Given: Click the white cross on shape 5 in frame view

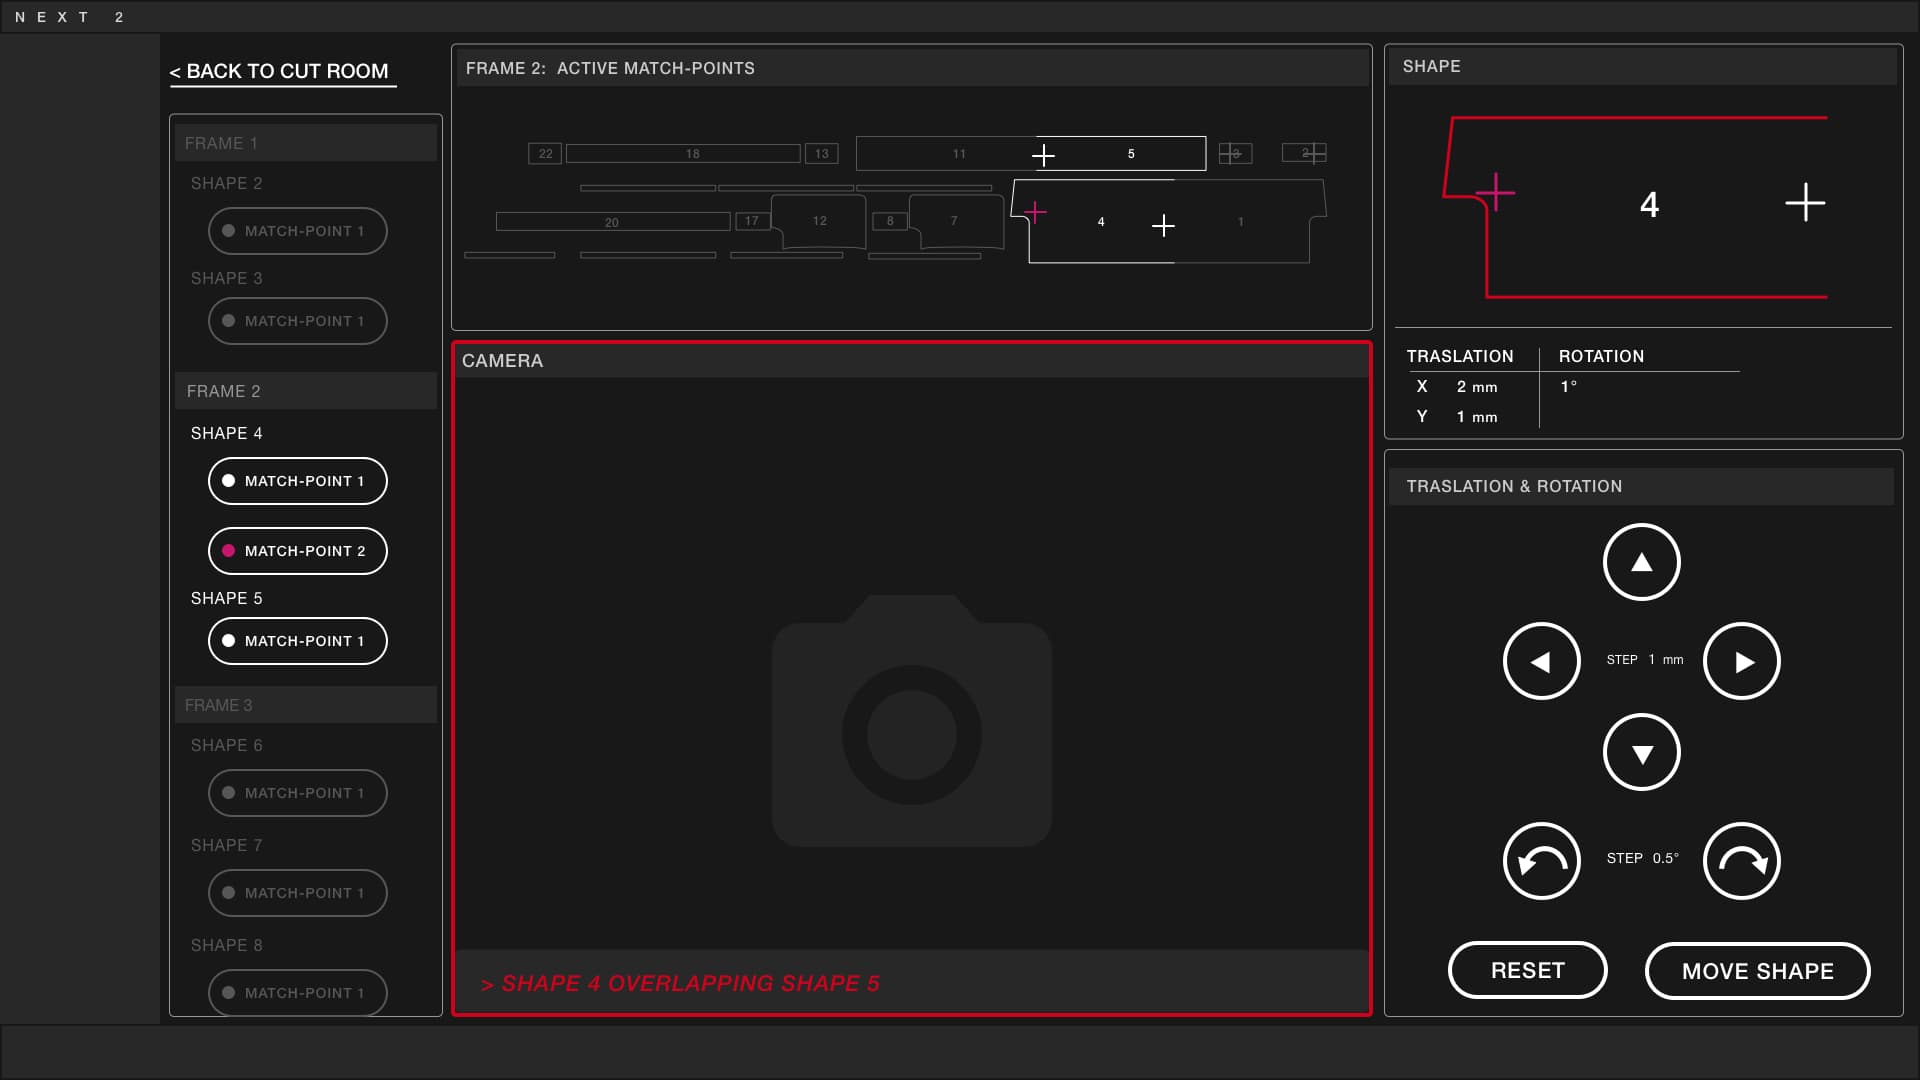Looking at the screenshot, I should 1043,155.
